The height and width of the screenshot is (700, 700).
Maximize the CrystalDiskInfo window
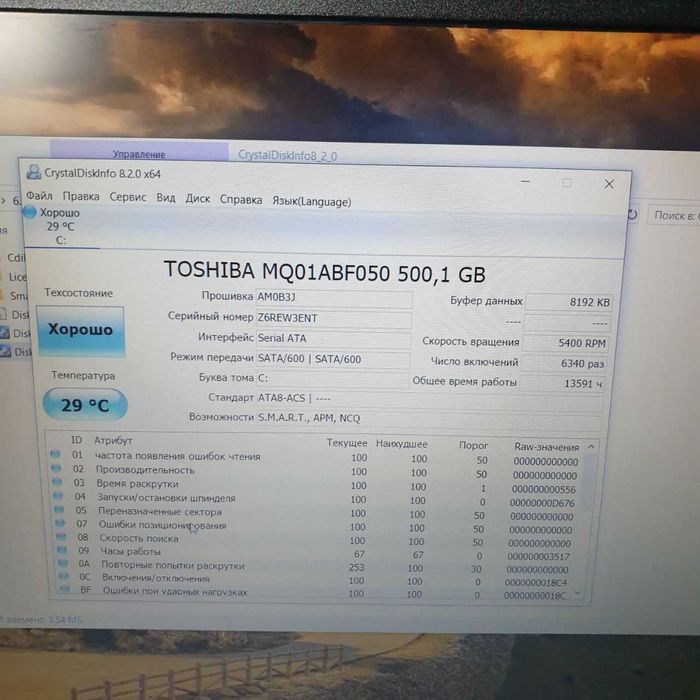[x=567, y=183]
